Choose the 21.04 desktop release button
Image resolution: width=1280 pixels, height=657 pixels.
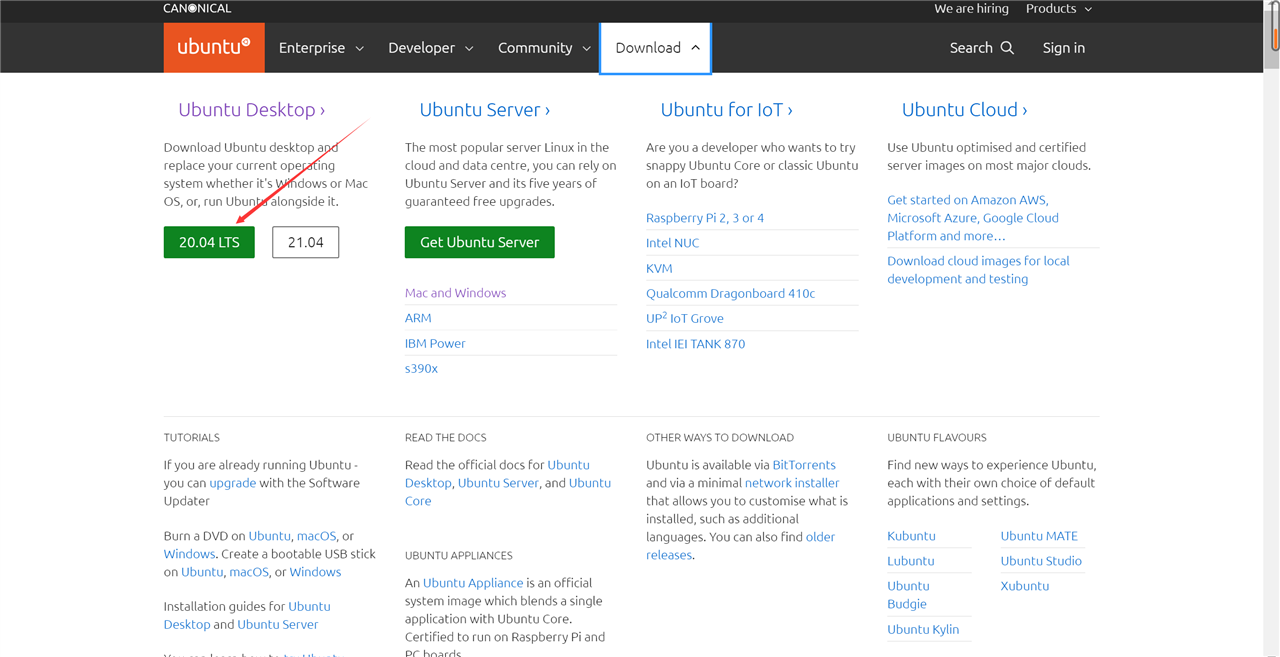pyautogui.click(x=305, y=242)
